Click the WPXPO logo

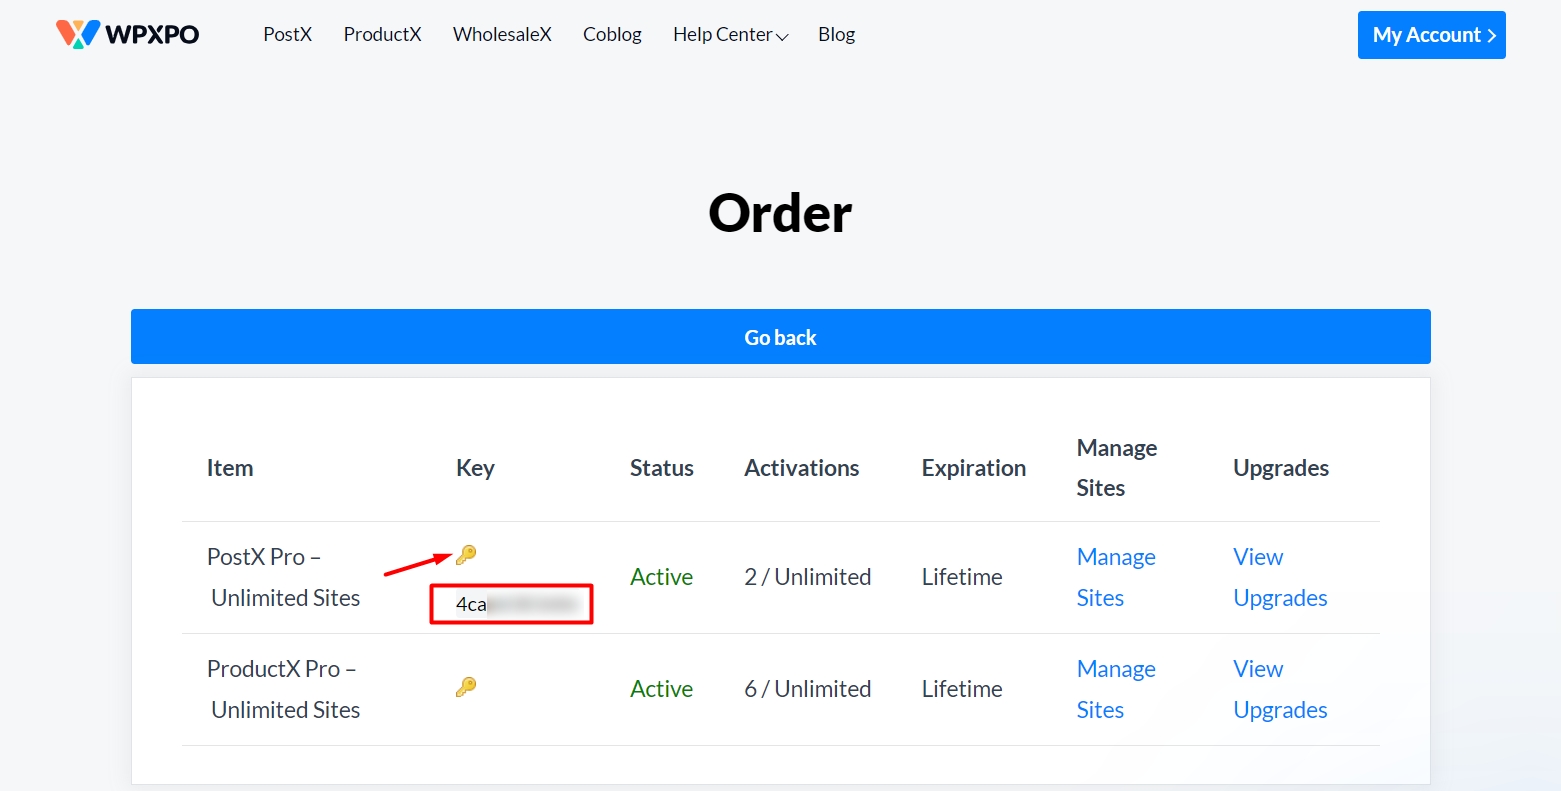[x=127, y=34]
